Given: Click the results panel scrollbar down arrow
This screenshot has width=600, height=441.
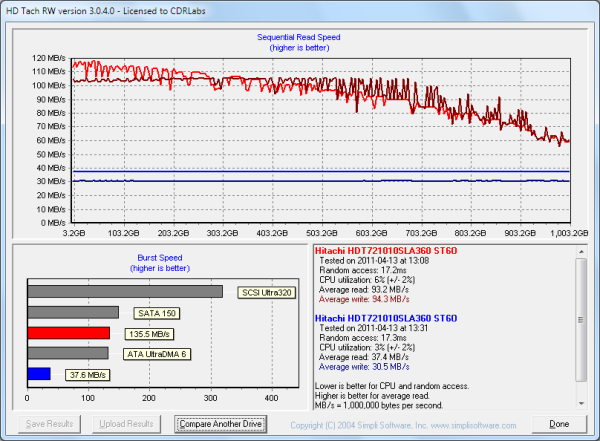Looking at the screenshot, I should point(582,400).
